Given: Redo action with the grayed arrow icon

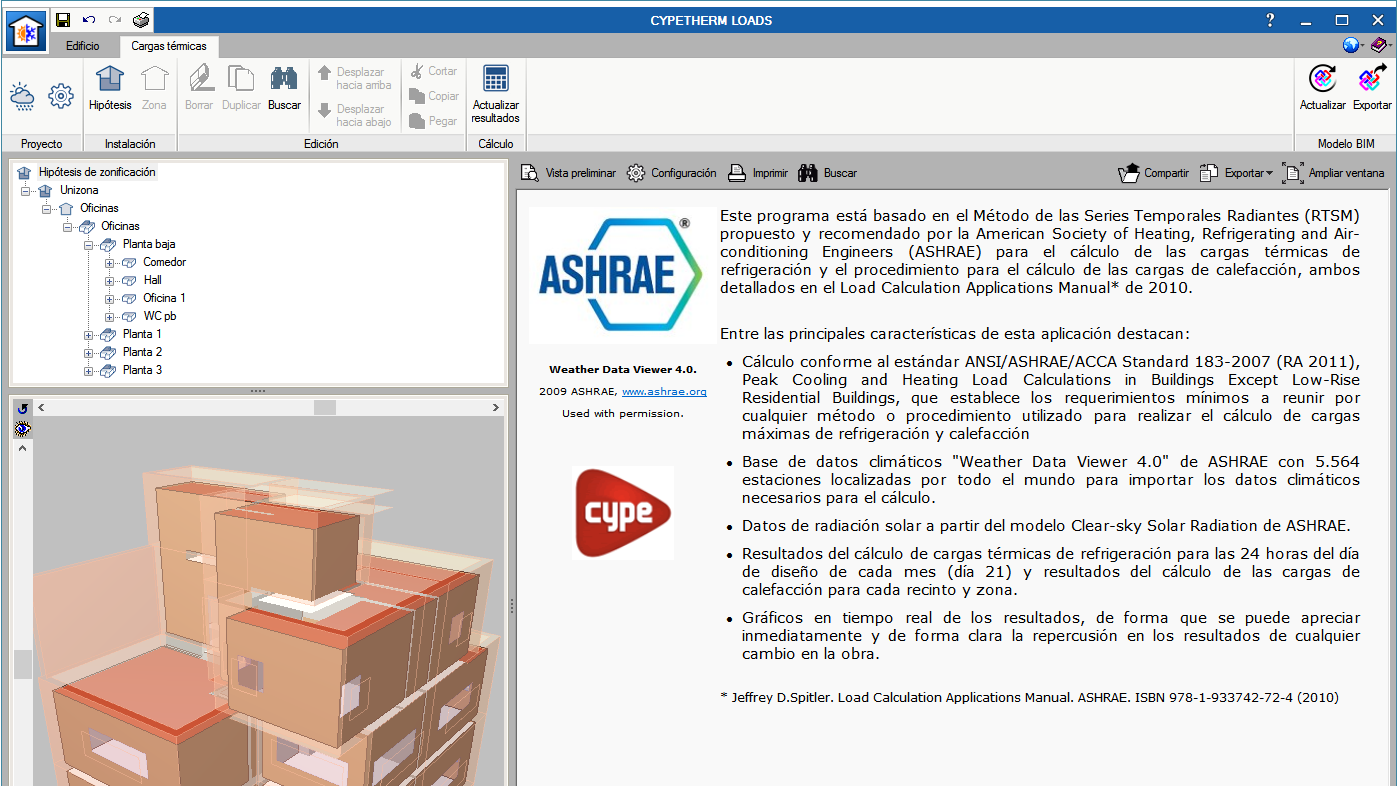Looking at the screenshot, I should [x=115, y=20].
